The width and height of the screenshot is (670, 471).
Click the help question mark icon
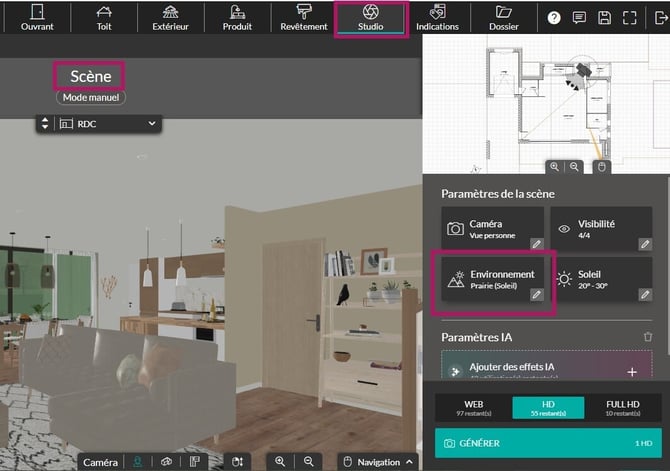point(555,17)
